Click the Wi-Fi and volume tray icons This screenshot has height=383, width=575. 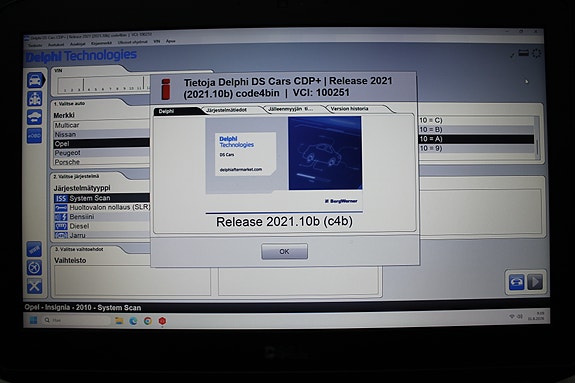coord(516,316)
